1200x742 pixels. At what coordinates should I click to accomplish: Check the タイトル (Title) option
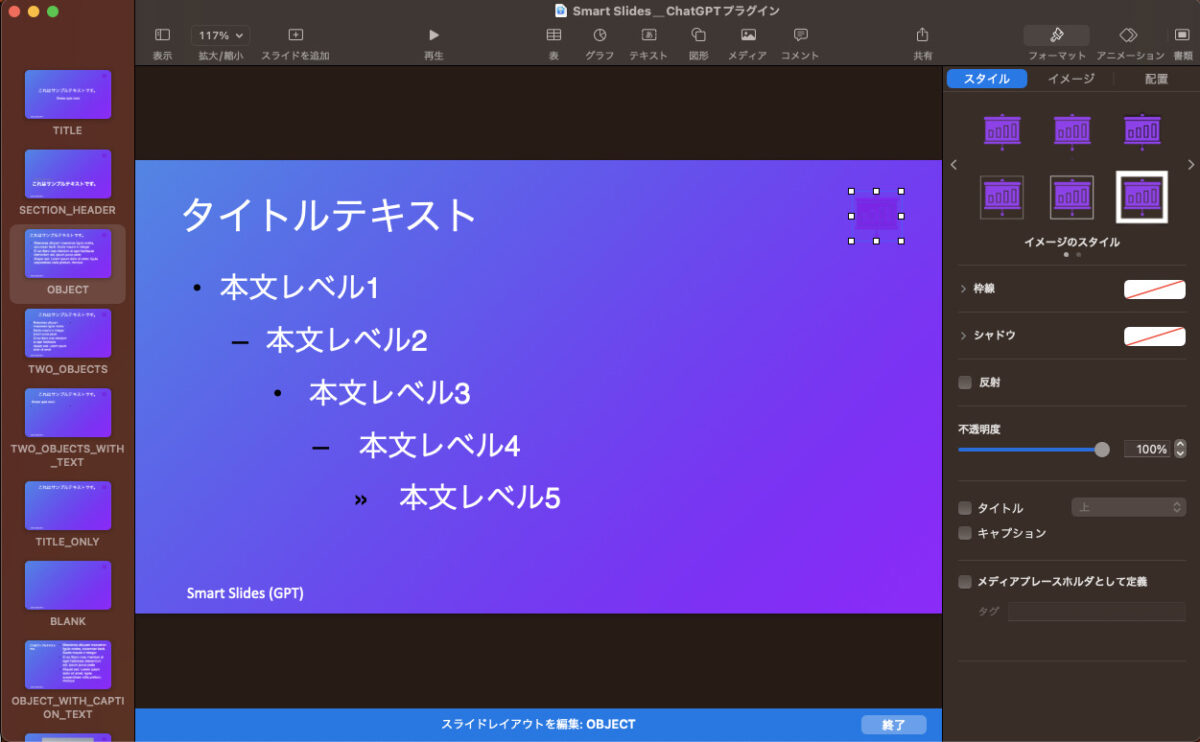(x=963, y=508)
